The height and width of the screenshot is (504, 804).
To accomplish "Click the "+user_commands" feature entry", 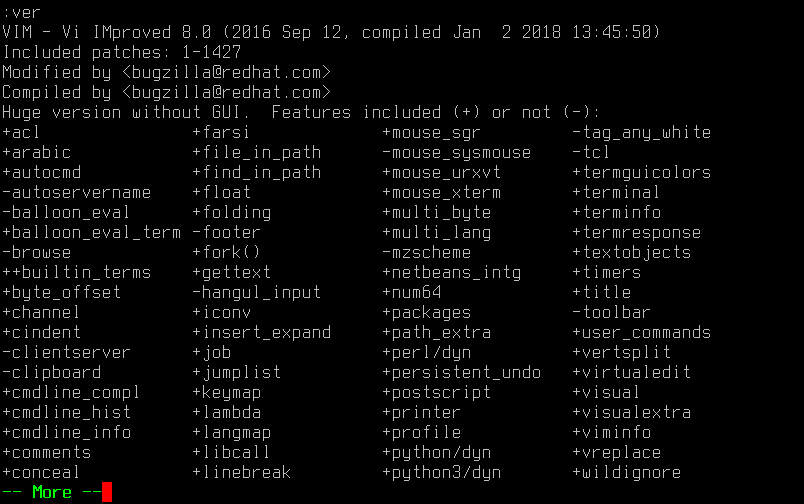I will (x=641, y=332).
